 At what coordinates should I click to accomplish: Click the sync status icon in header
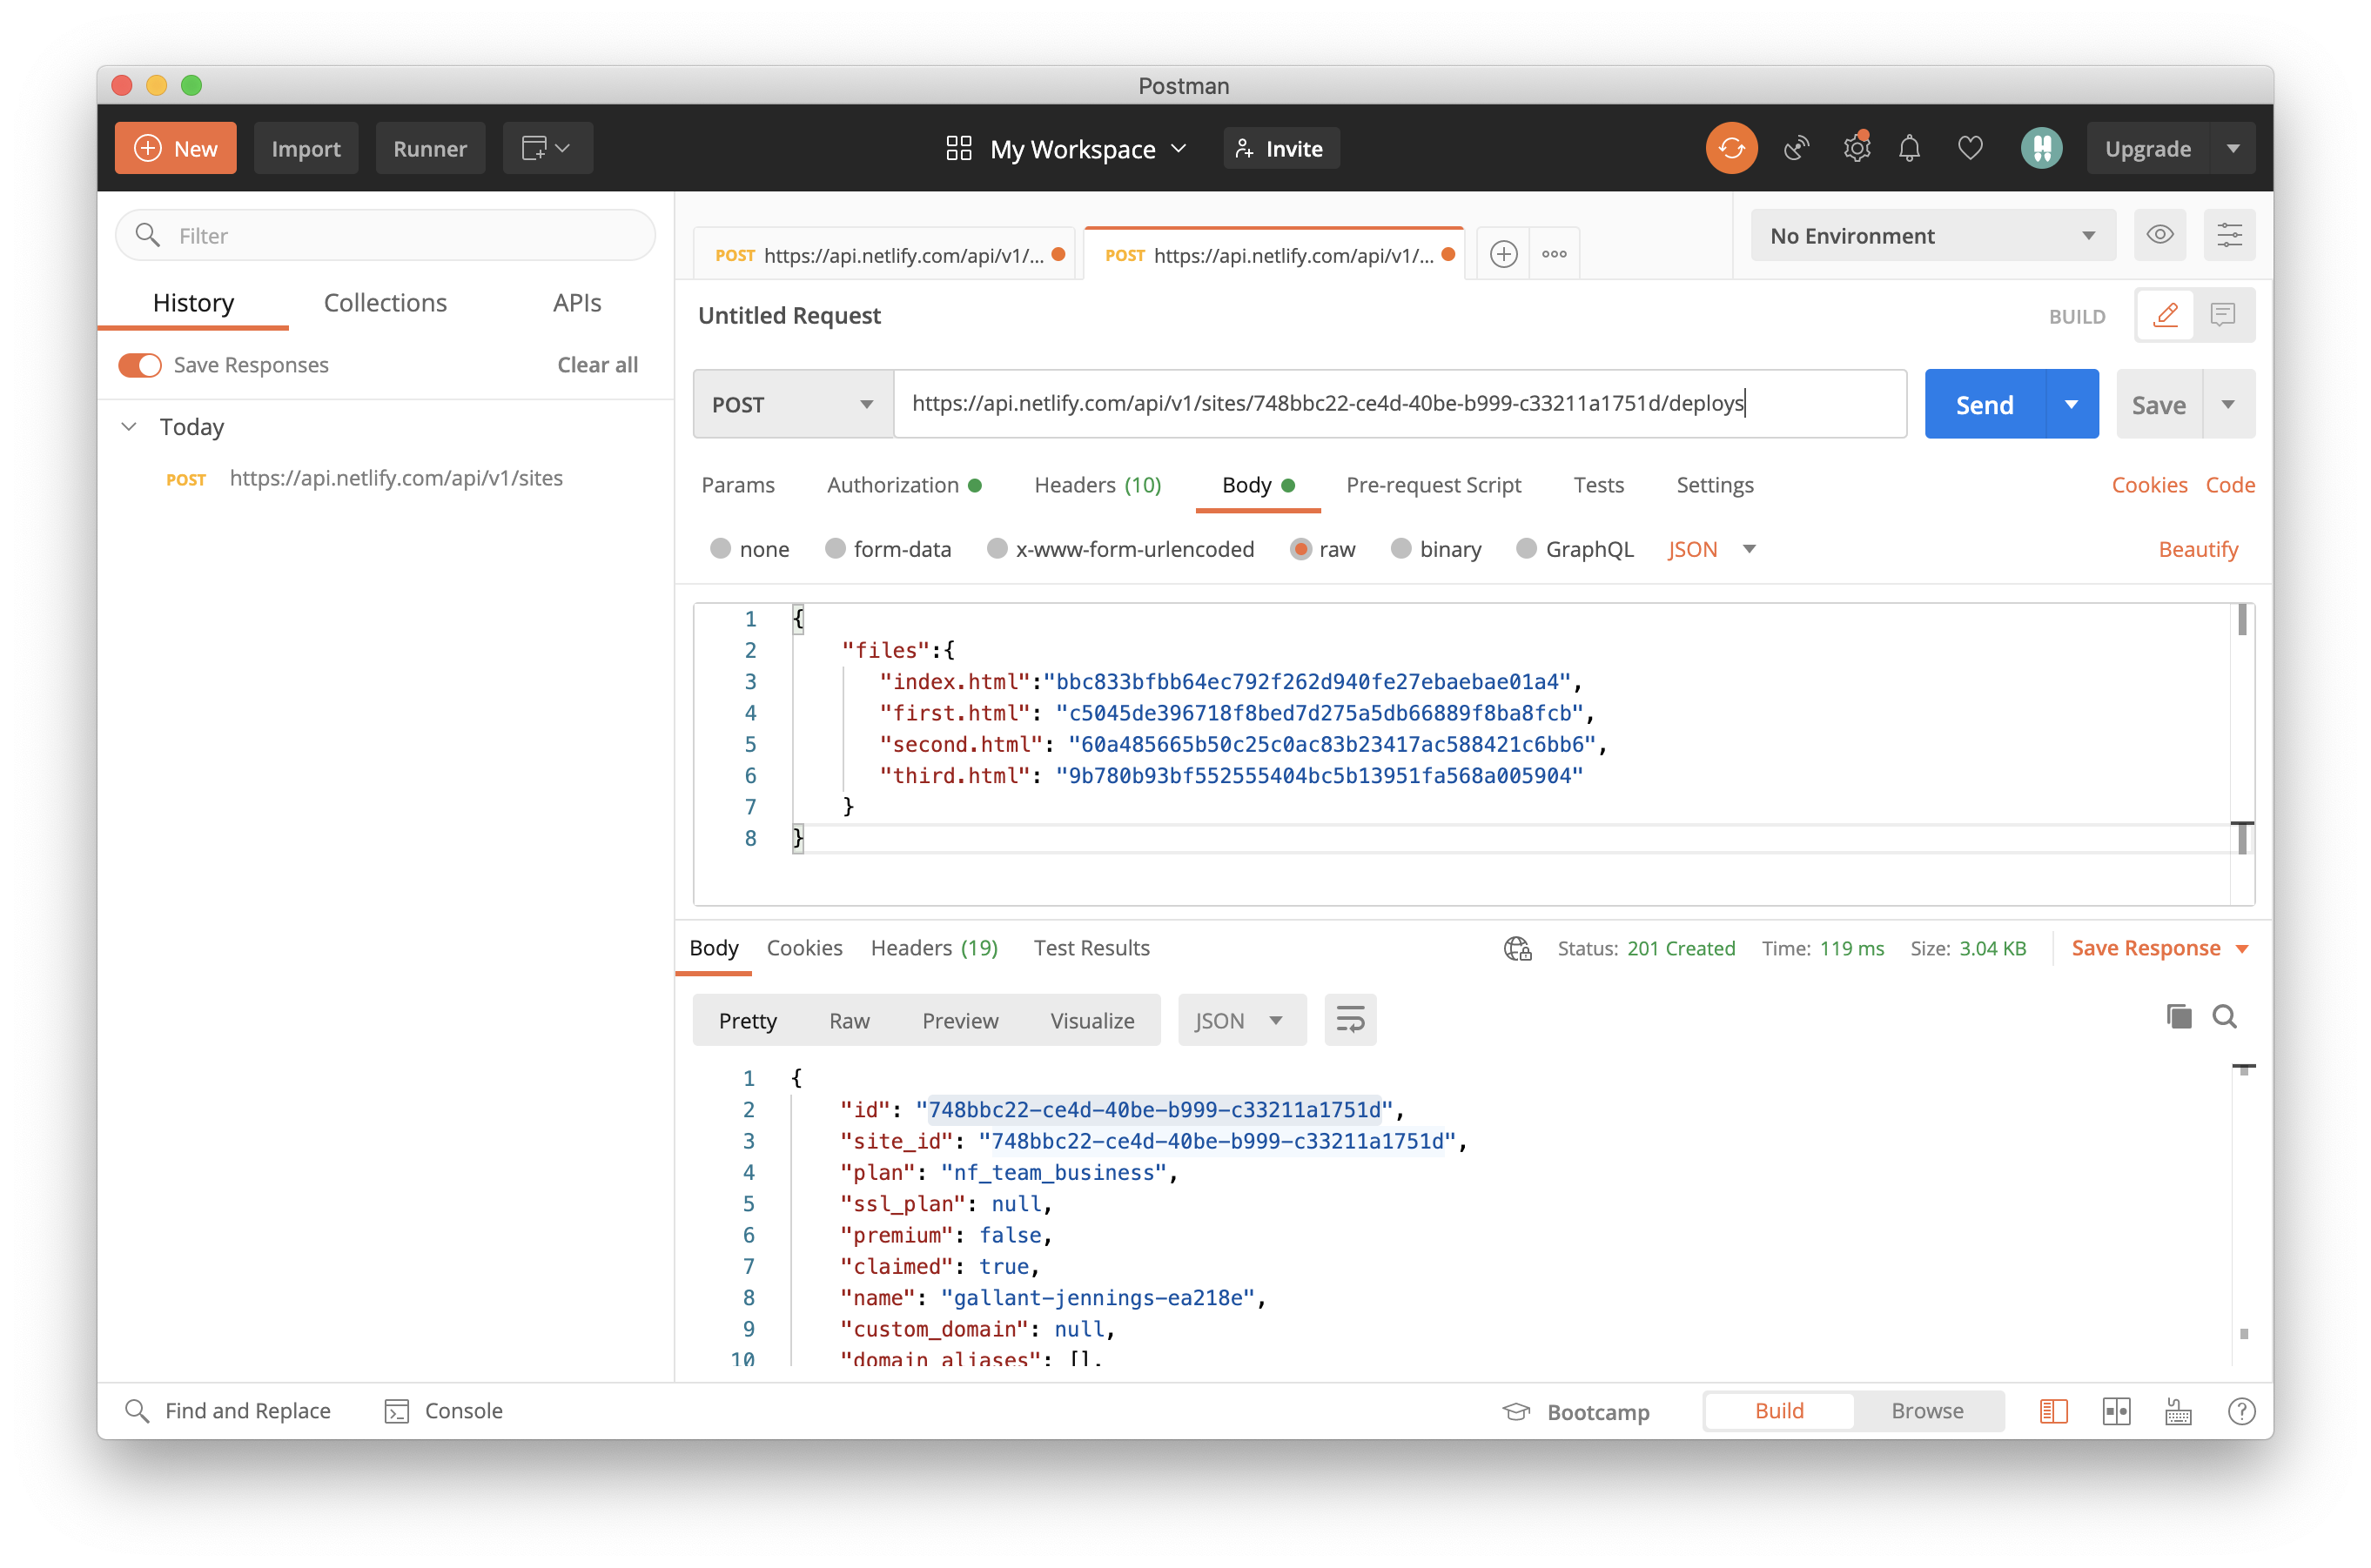(x=1731, y=147)
